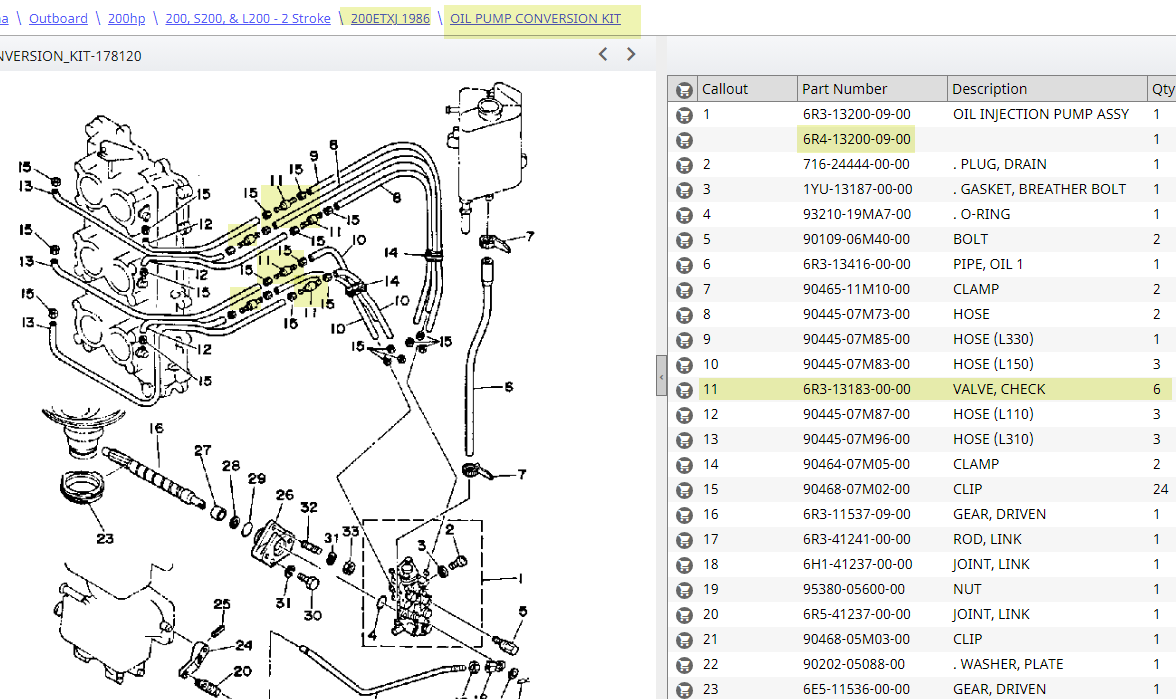This screenshot has height=699, width=1176.
Task: Click callout 16 label in diagram
Action: click(x=156, y=428)
